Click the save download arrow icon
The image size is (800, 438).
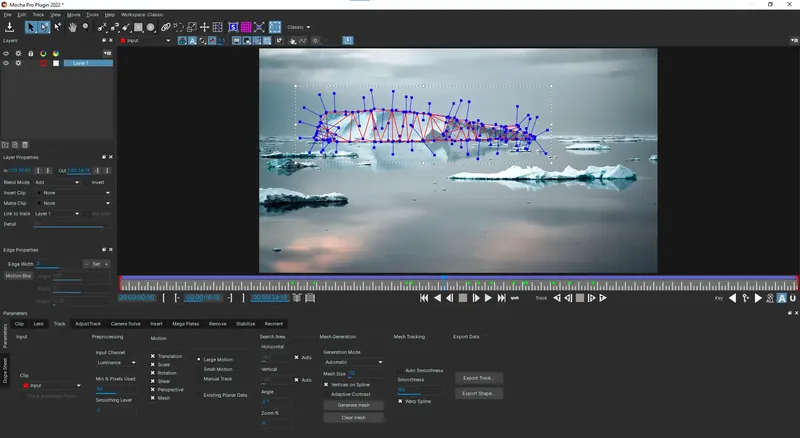coord(9,27)
